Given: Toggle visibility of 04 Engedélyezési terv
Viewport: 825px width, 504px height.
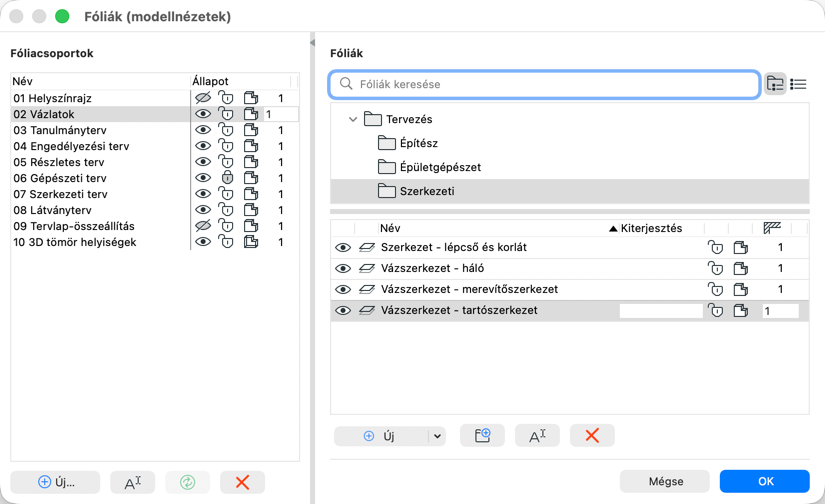Looking at the screenshot, I should 203,146.
